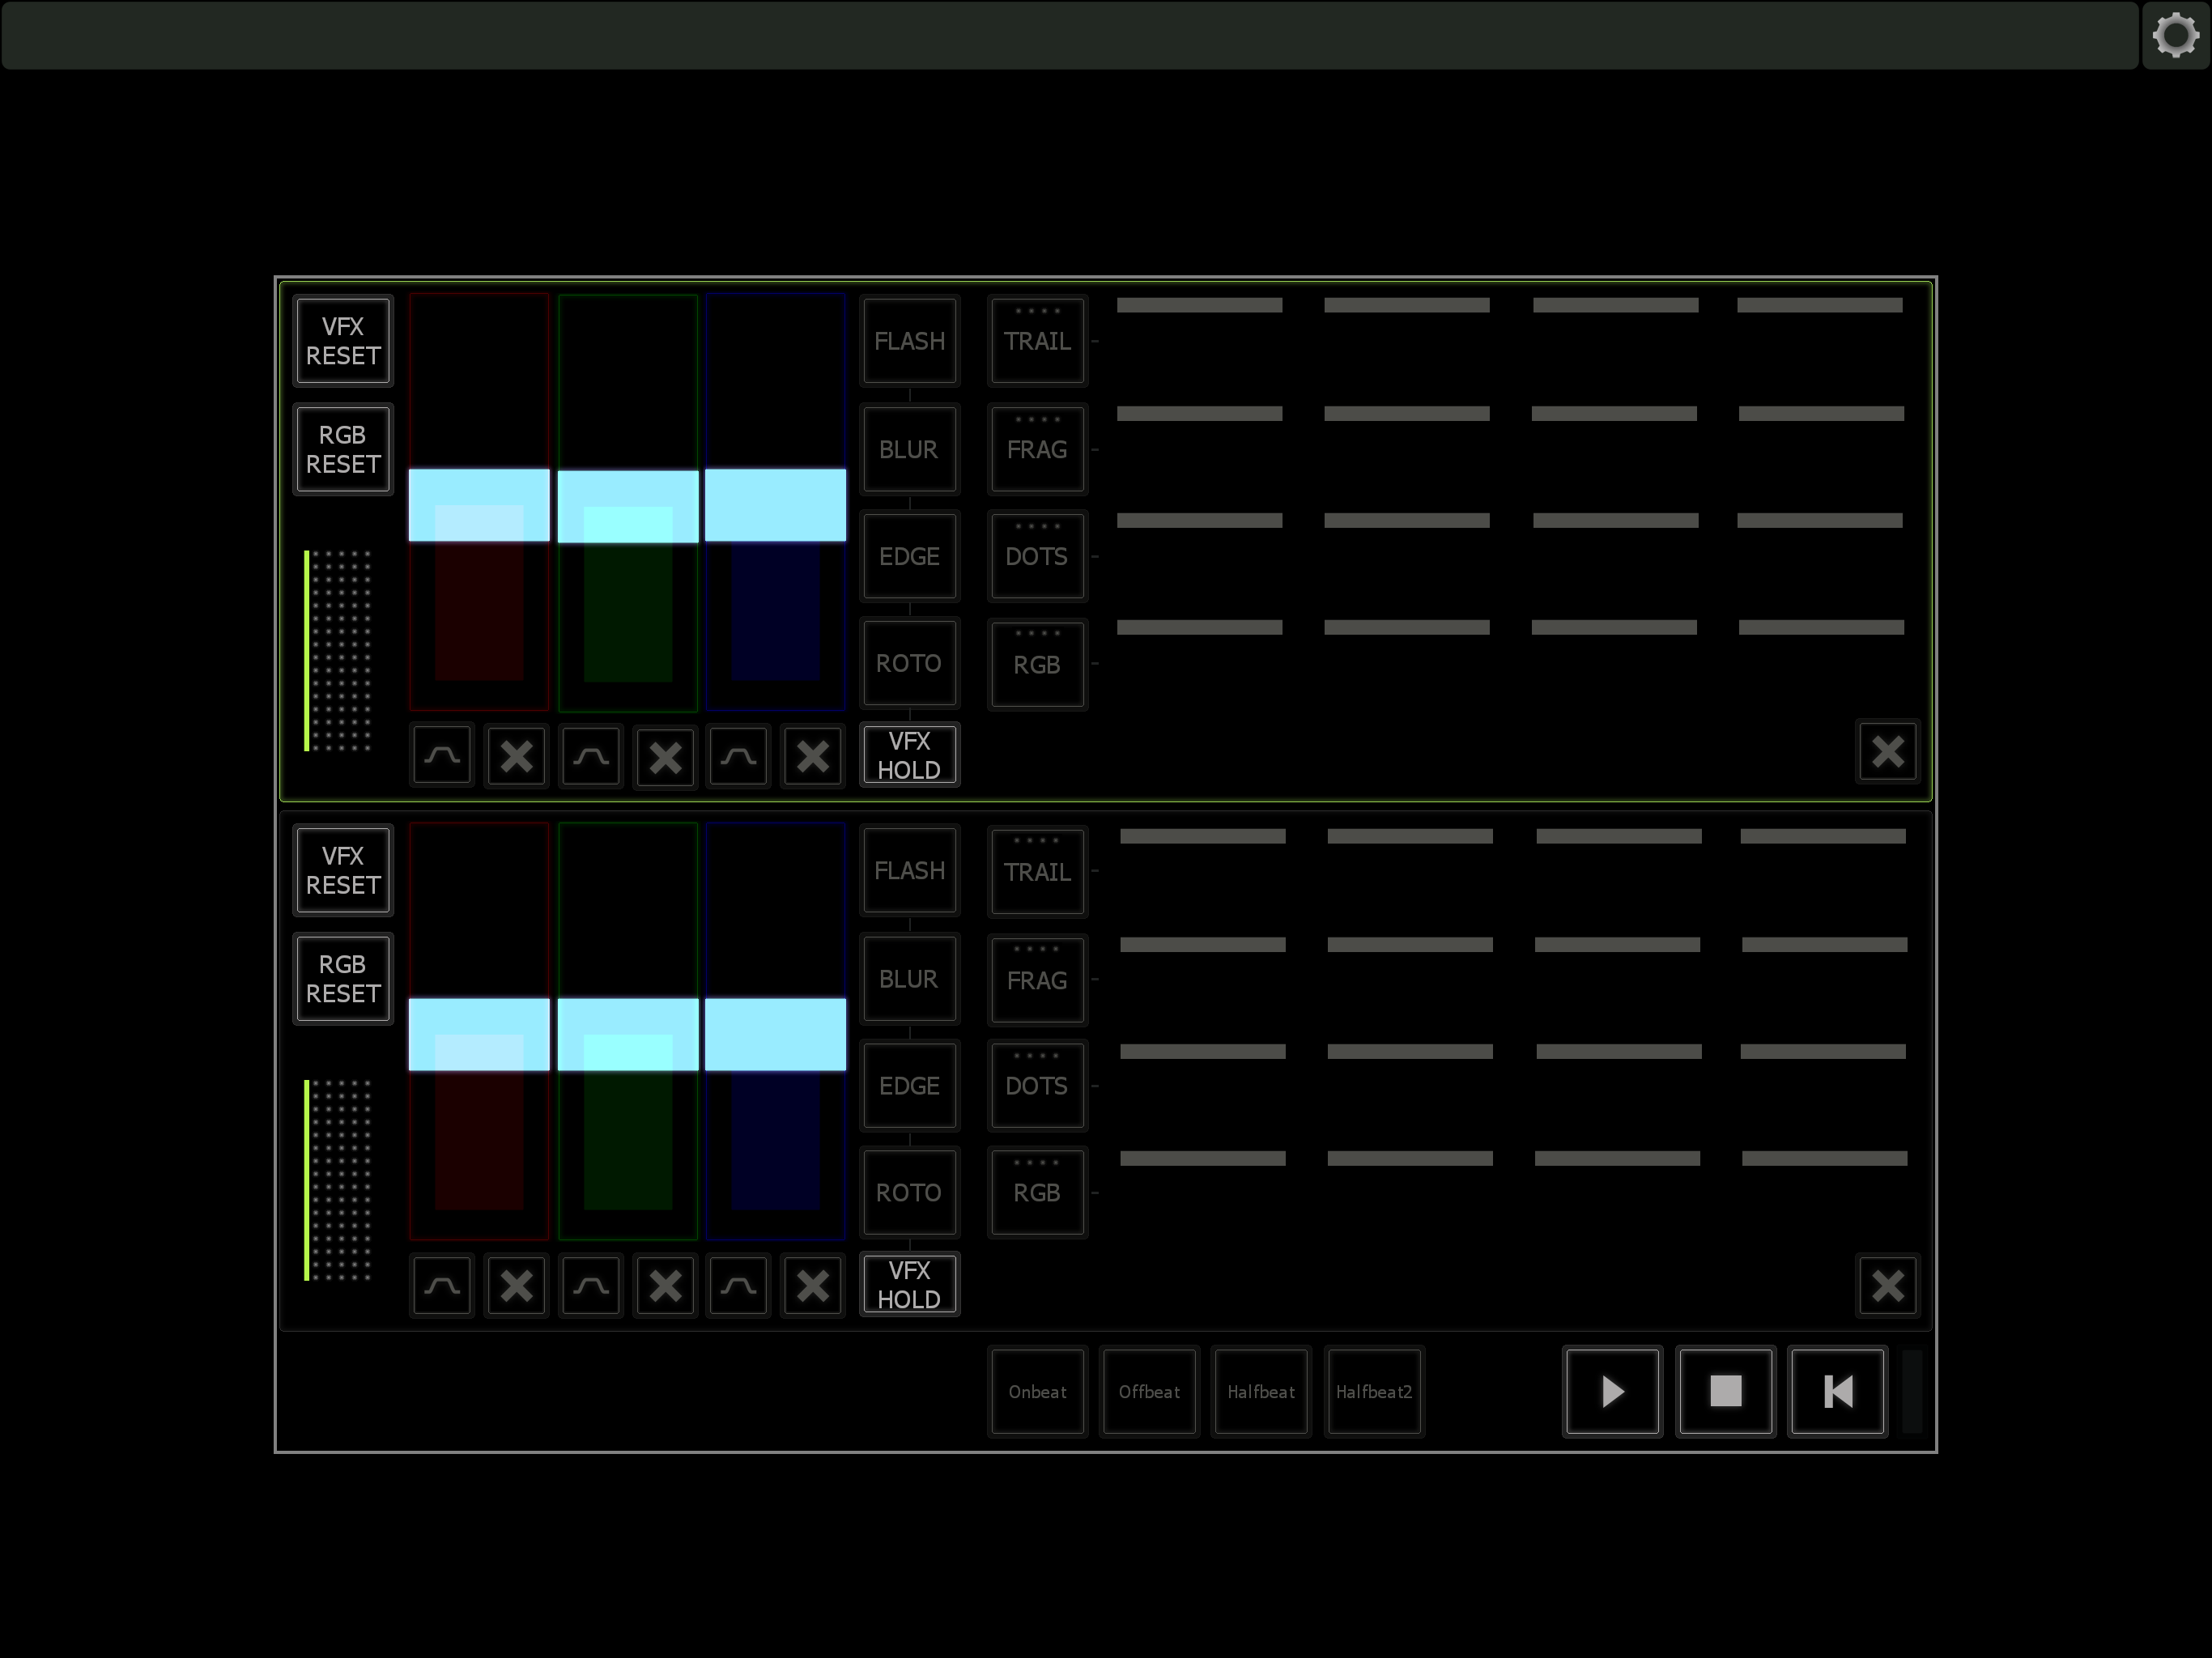Click top panel red channel curve icon

point(442,755)
